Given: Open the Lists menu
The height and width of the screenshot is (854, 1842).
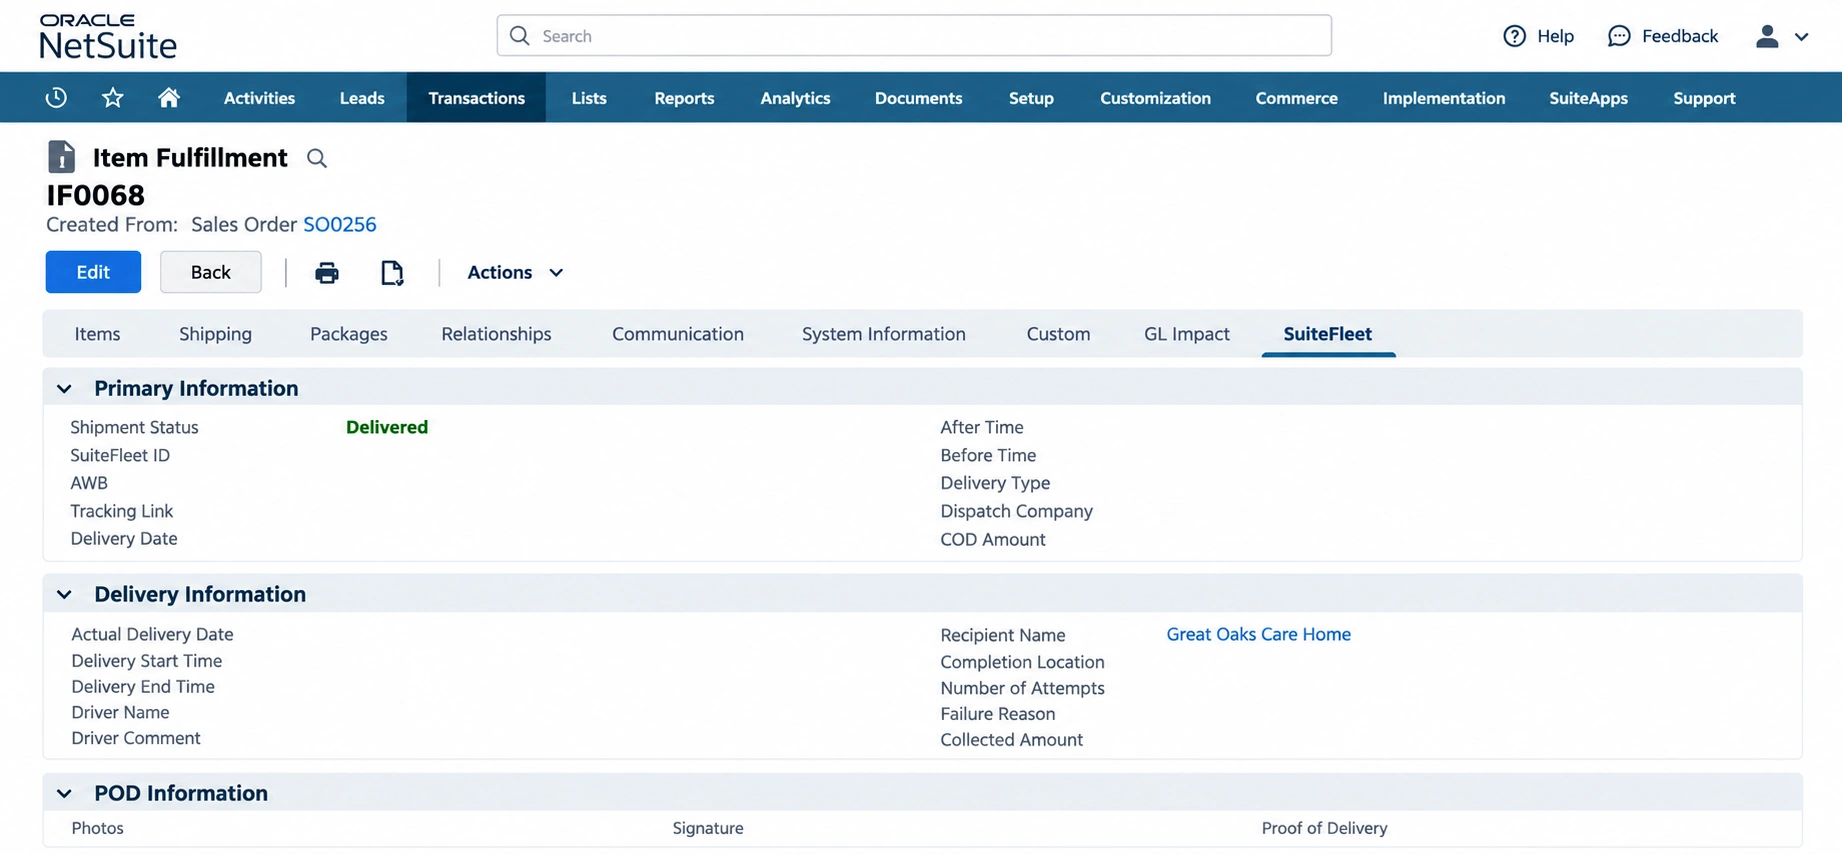Looking at the screenshot, I should click(589, 98).
